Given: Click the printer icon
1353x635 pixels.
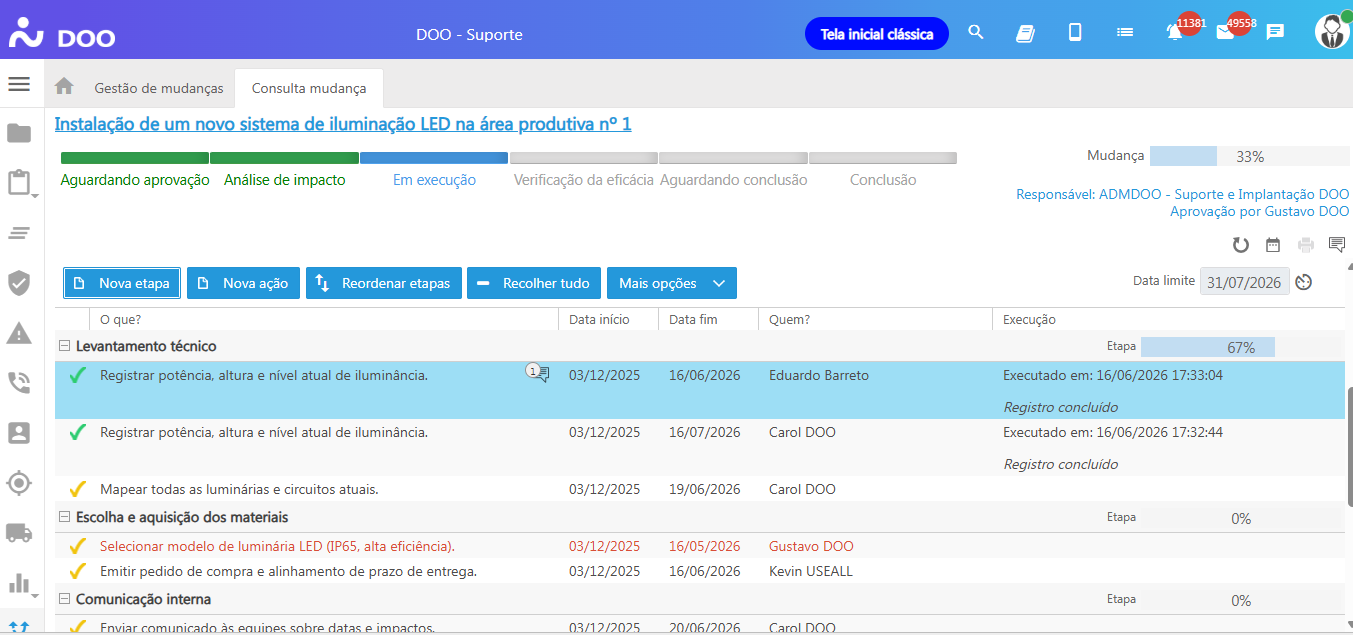Looking at the screenshot, I should tap(1305, 245).
